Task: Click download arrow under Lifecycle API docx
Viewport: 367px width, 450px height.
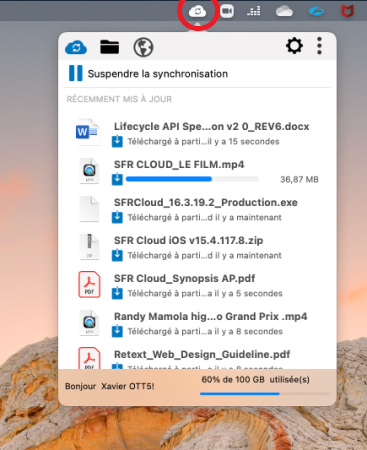Action: [x=117, y=141]
